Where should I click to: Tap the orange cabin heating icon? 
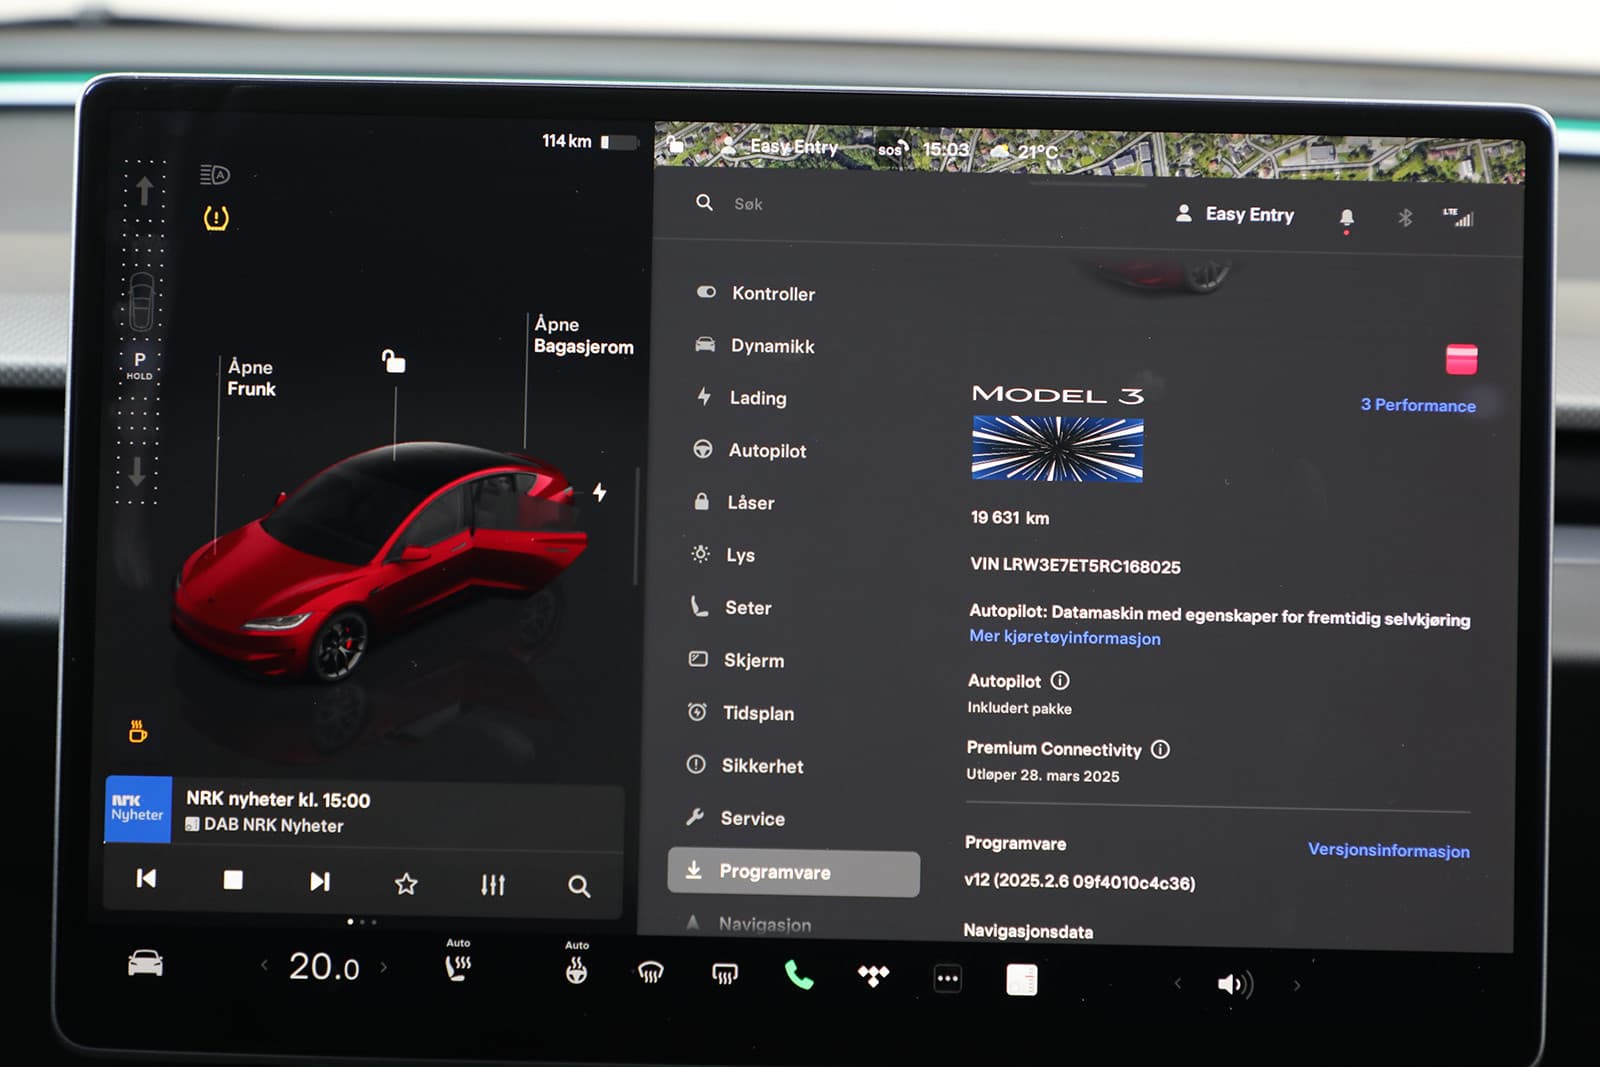[x=138, y=731]
